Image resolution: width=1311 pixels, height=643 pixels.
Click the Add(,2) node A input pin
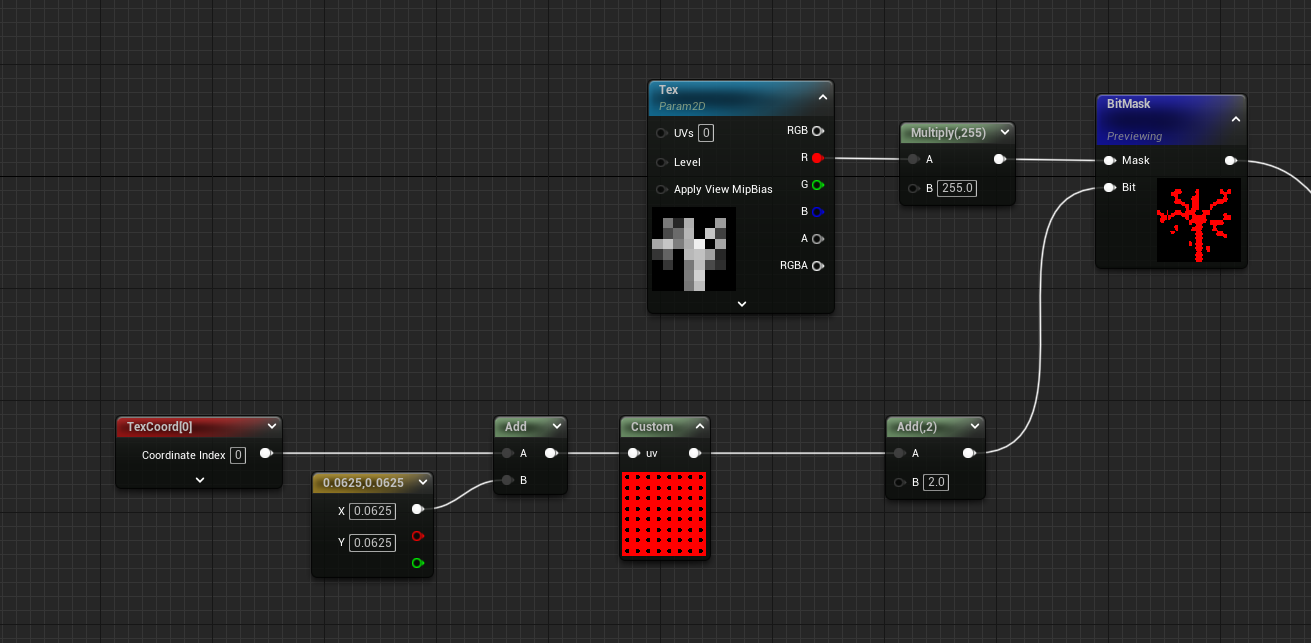(x=899, y=453)
